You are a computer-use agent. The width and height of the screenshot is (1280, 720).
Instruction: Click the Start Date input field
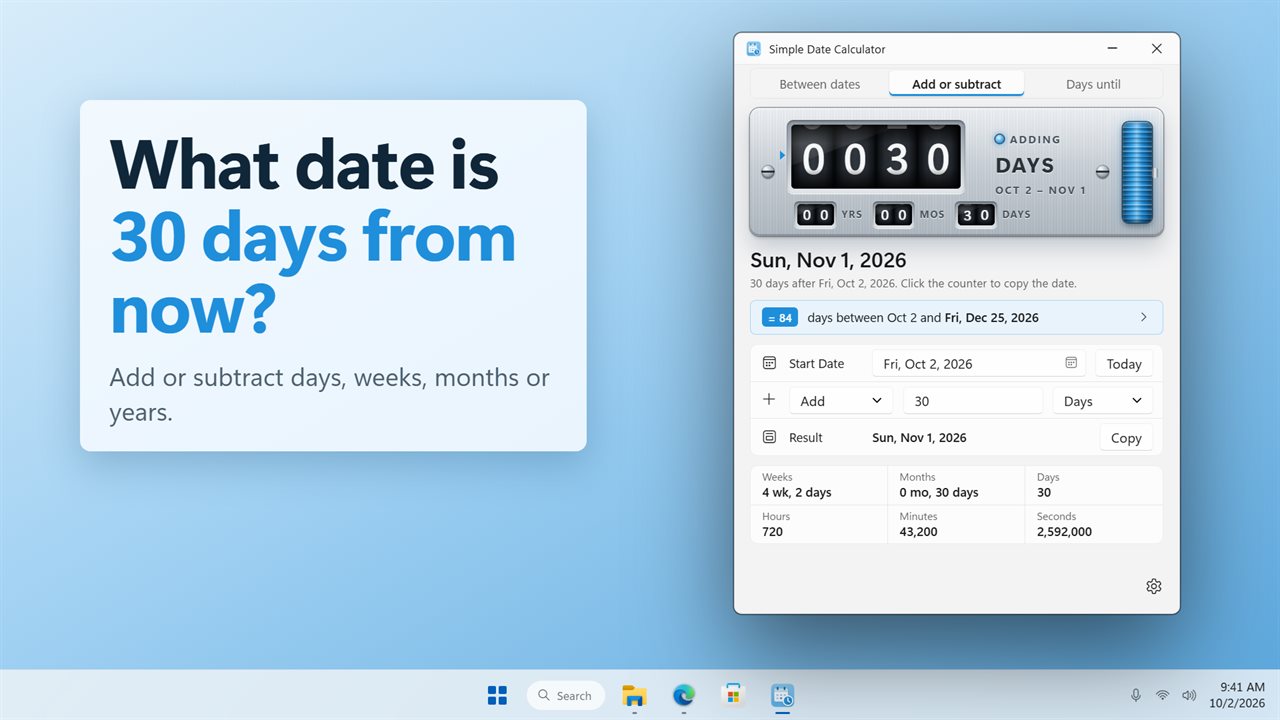click(979, 364)
